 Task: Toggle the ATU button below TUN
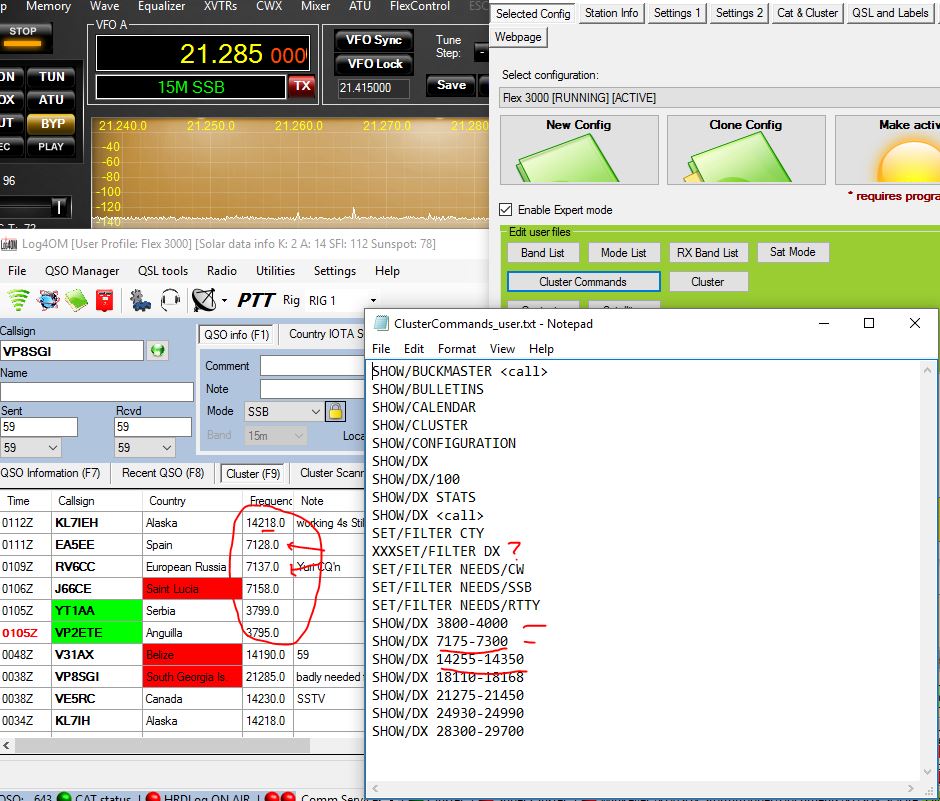(x=52, y=100)
